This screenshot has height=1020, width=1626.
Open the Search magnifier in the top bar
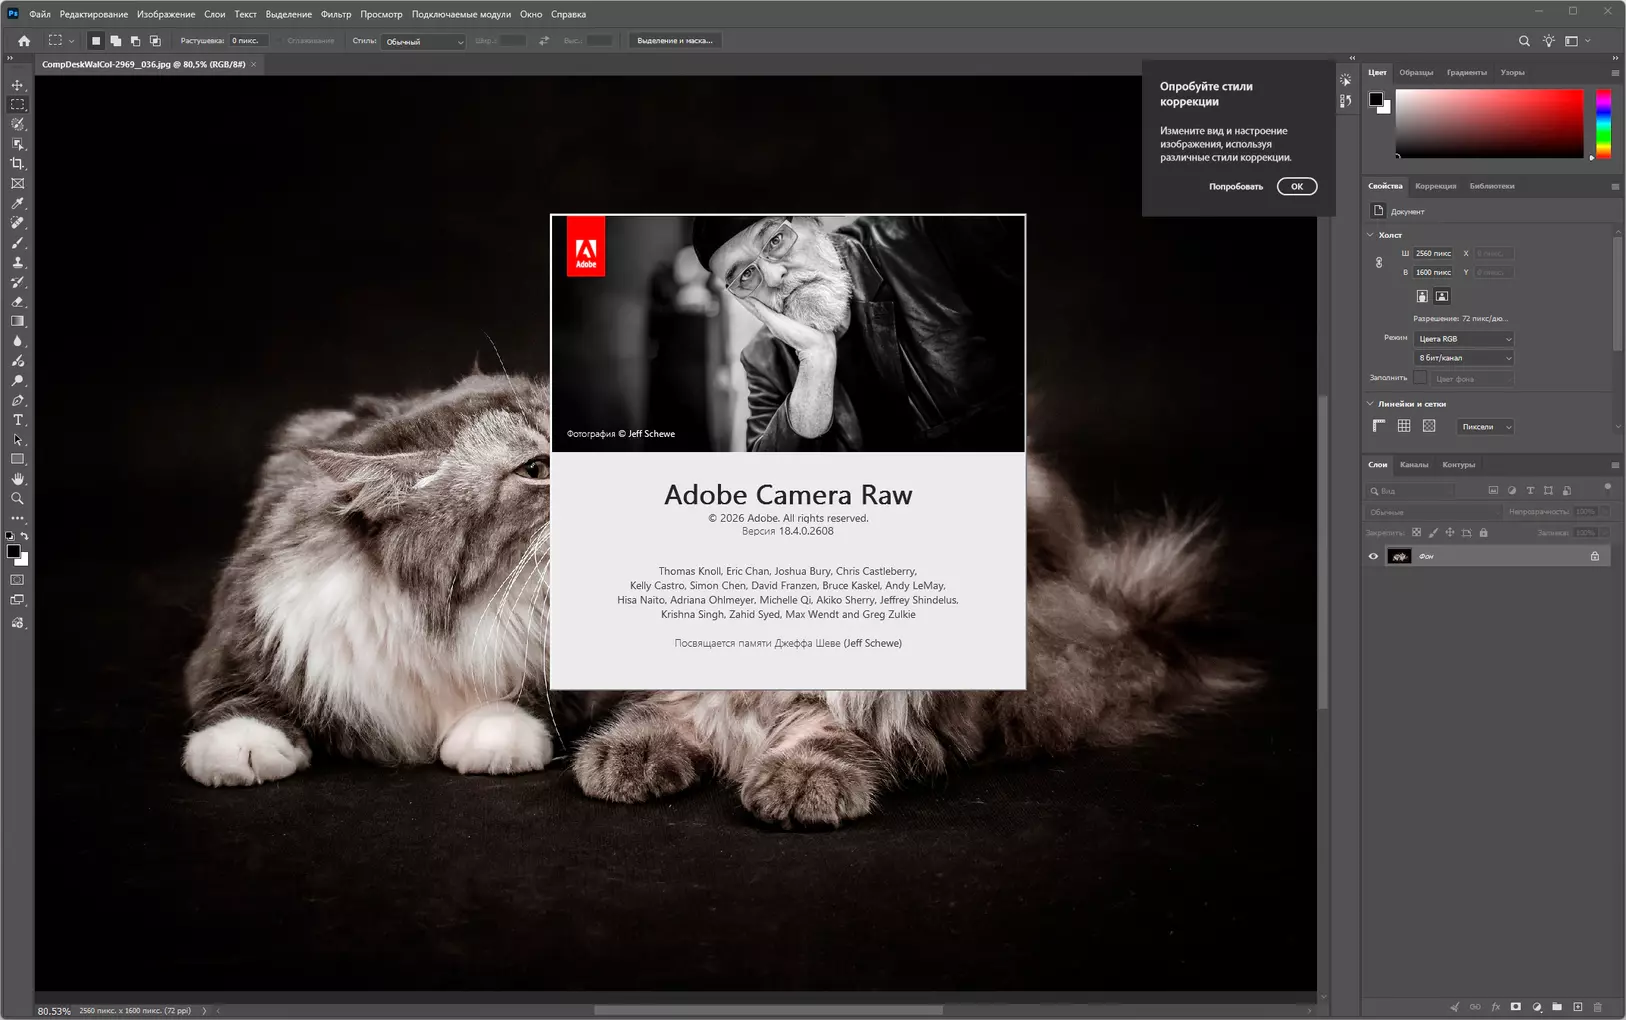[x=1524, y=41]
